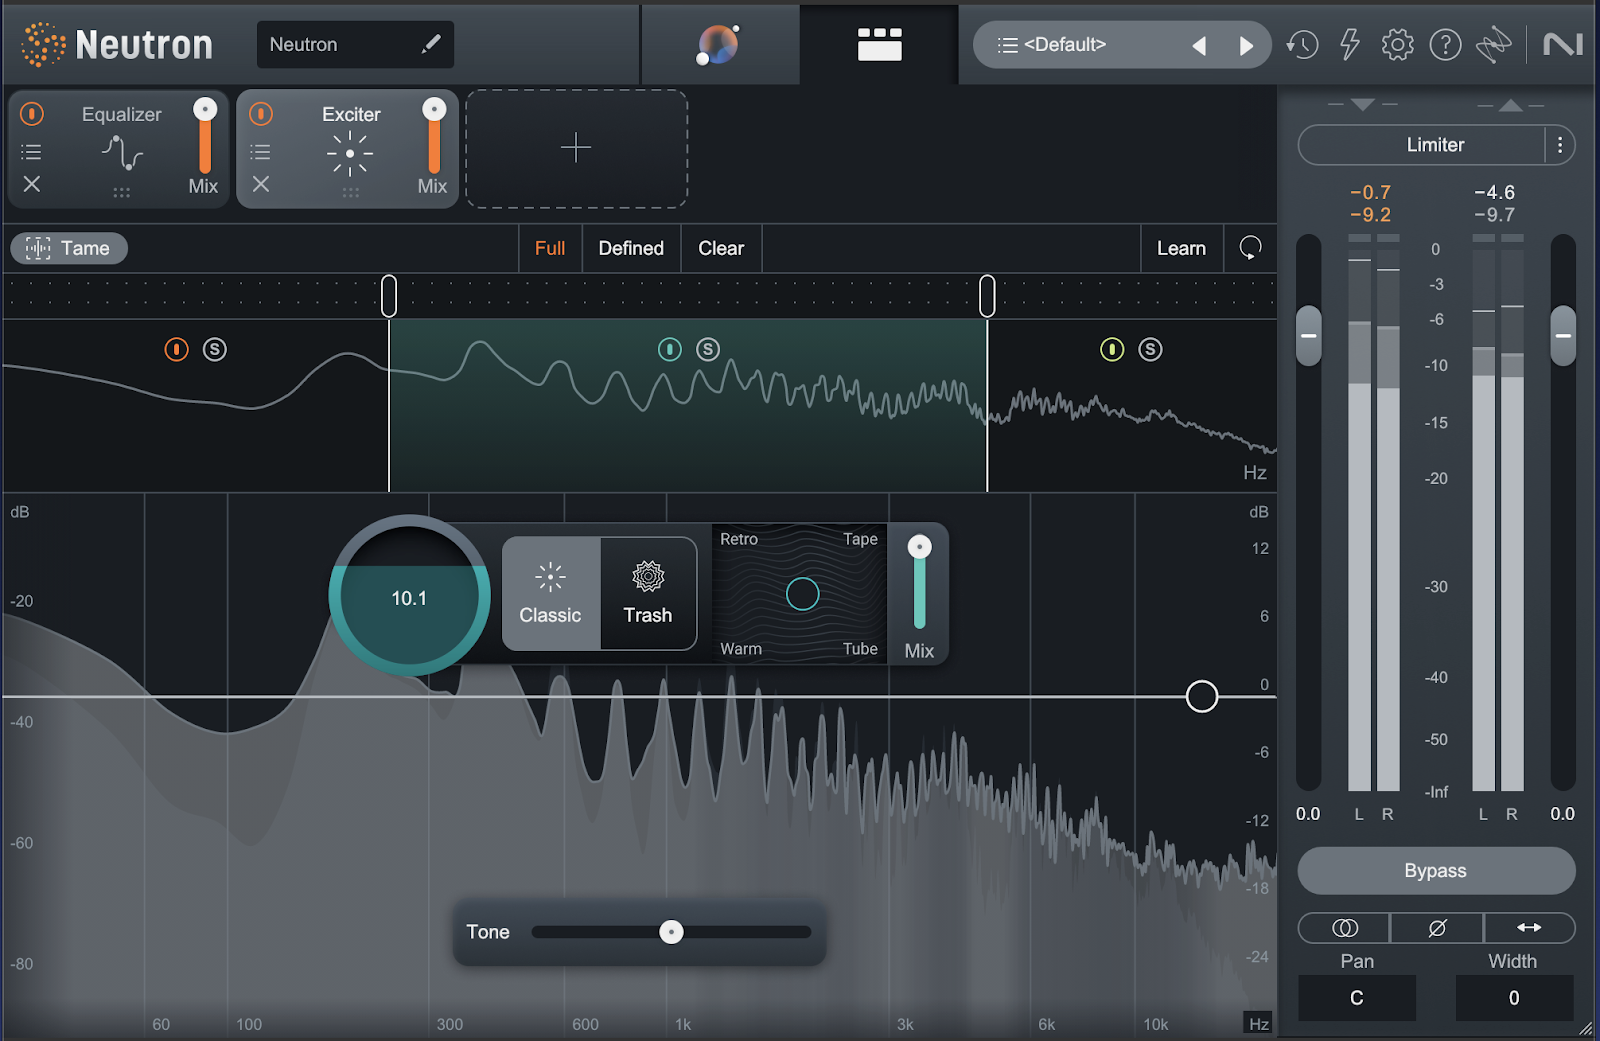
Task: Enable the Tame button
Action: coord(69,248)
